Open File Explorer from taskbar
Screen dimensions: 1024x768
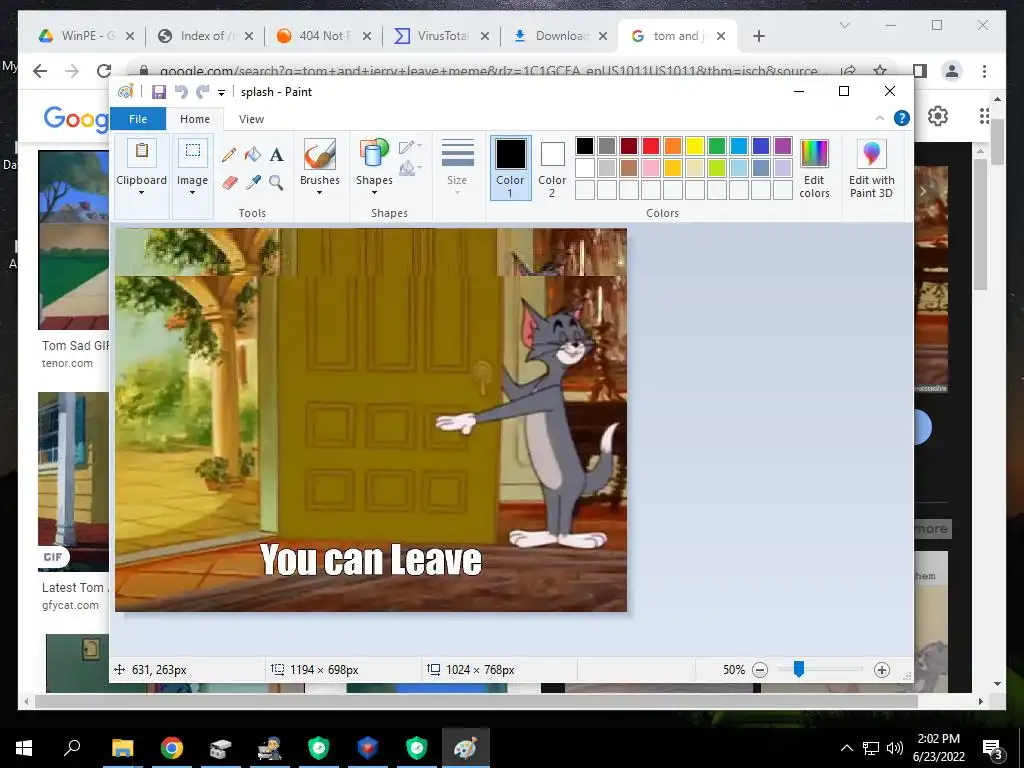click(123, 748)
